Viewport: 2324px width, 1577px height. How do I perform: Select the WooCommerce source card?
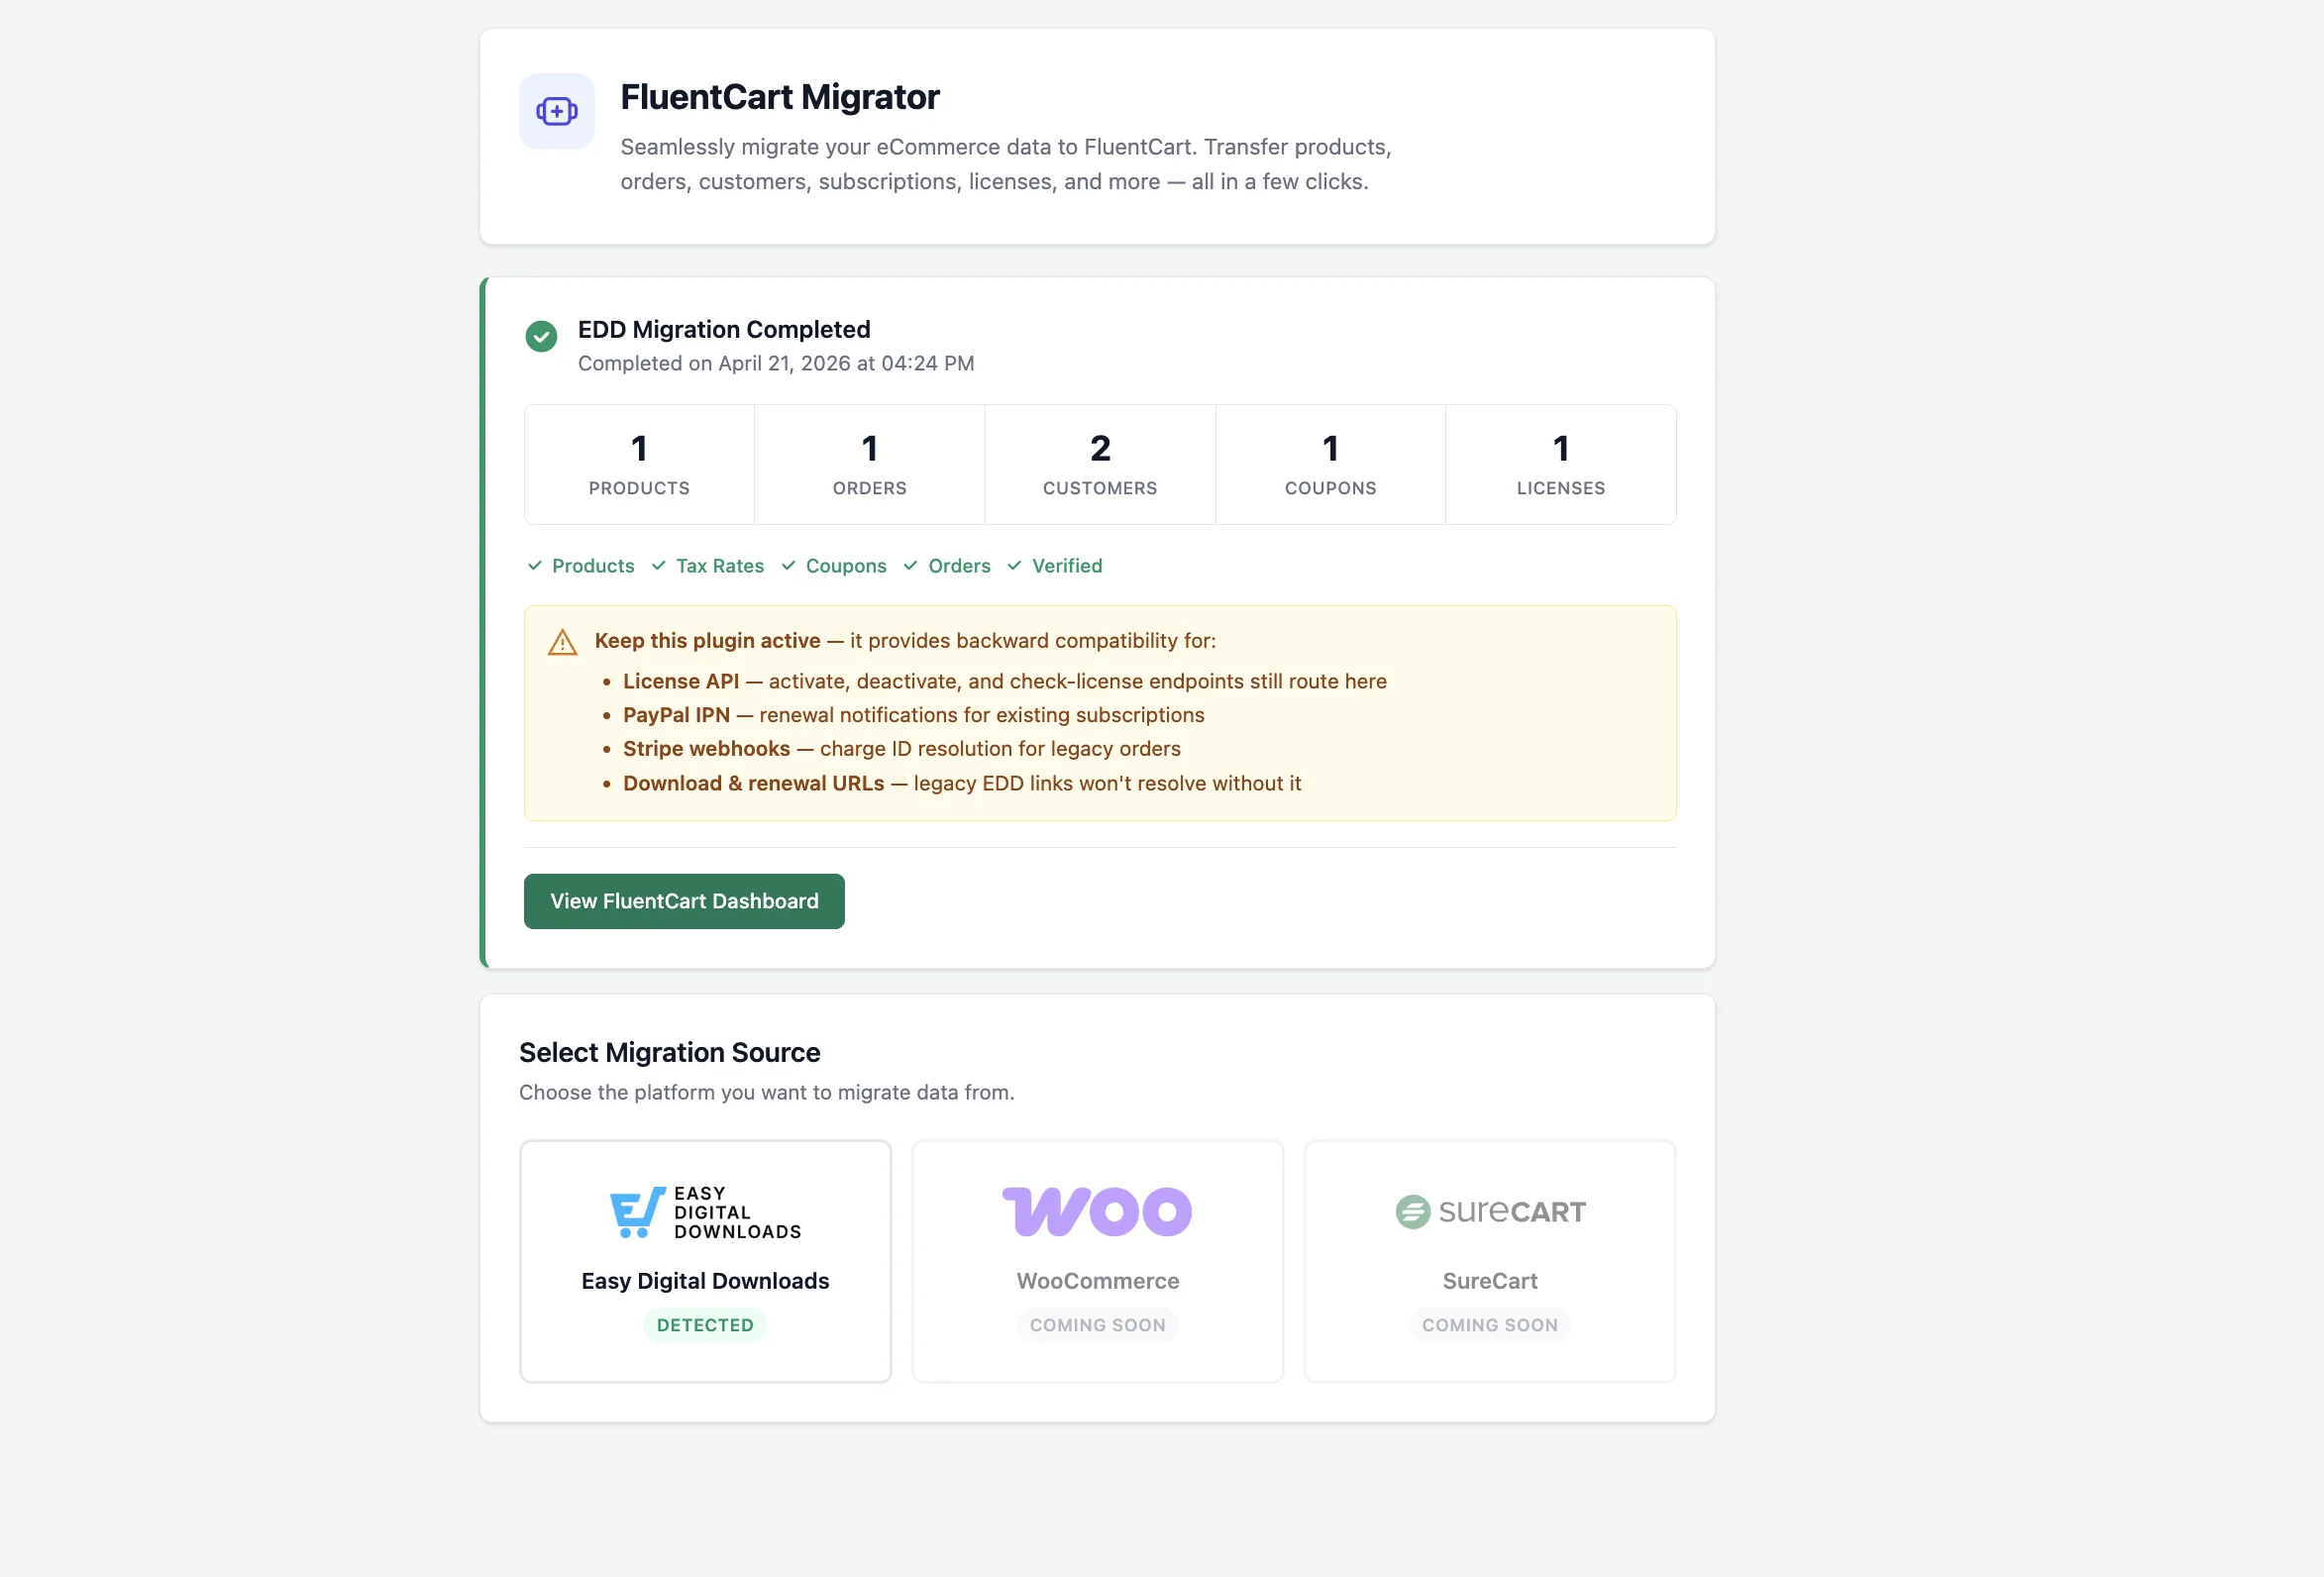coord(1096,1261)
